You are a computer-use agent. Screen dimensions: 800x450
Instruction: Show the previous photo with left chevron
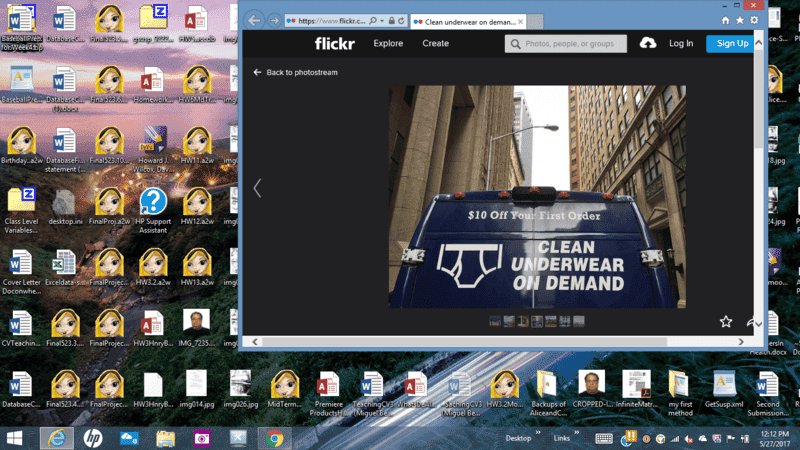point(257,188)
